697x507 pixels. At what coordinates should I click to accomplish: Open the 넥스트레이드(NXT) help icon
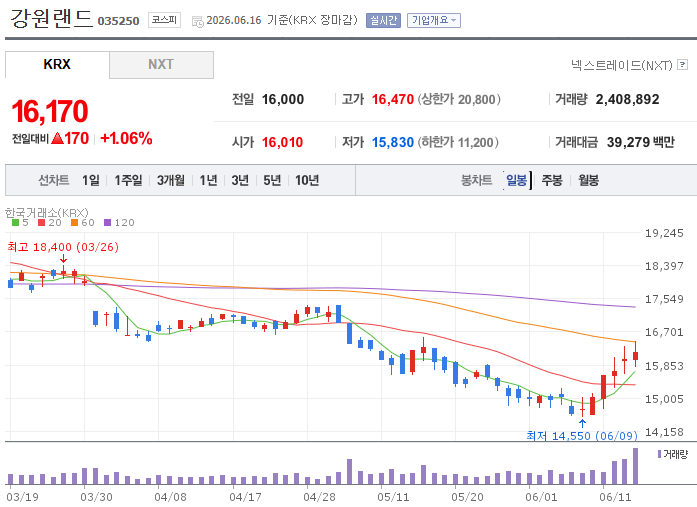[682, 65]
